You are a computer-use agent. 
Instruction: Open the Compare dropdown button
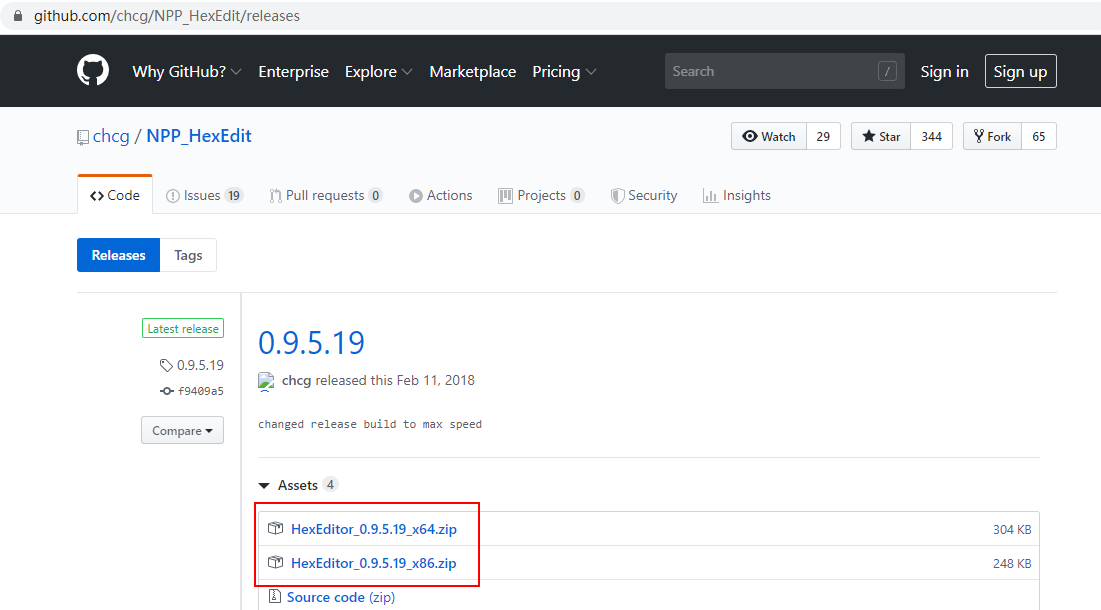click(x=183, y=430)
